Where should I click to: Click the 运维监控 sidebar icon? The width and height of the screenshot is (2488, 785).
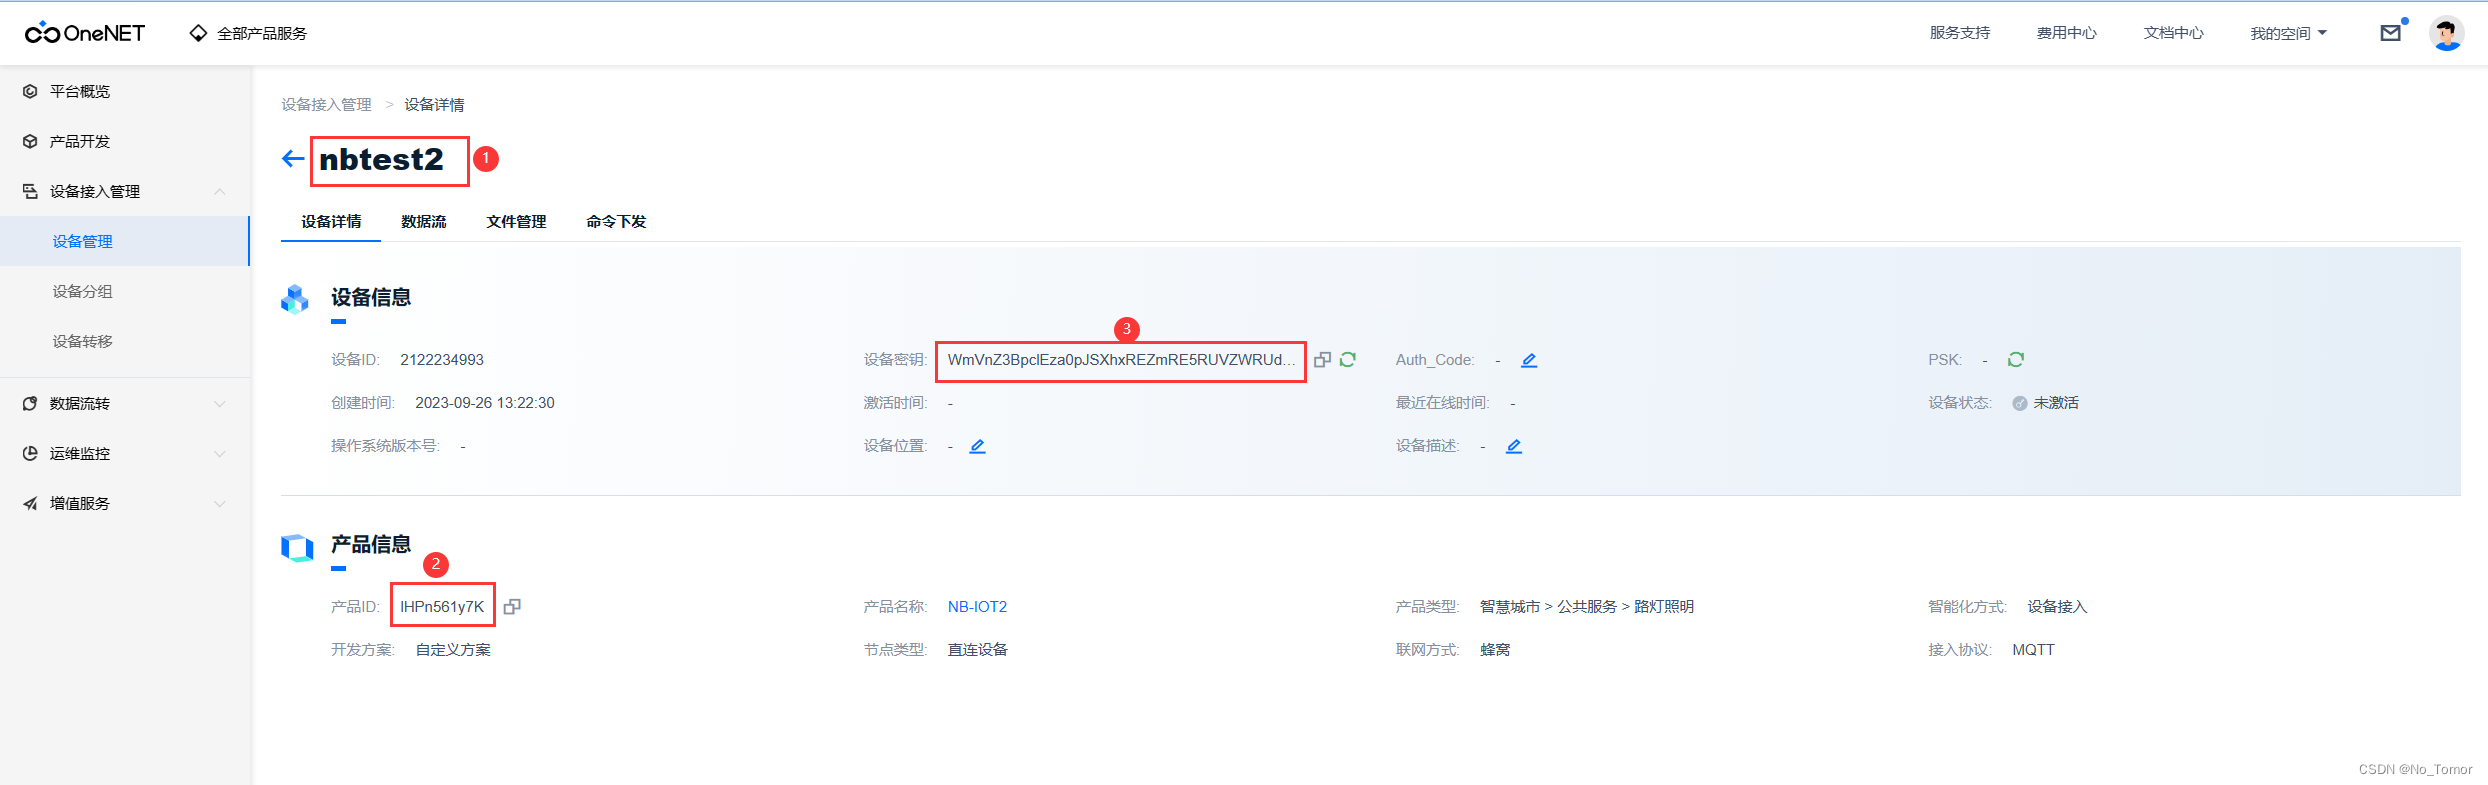coord(30,453)
